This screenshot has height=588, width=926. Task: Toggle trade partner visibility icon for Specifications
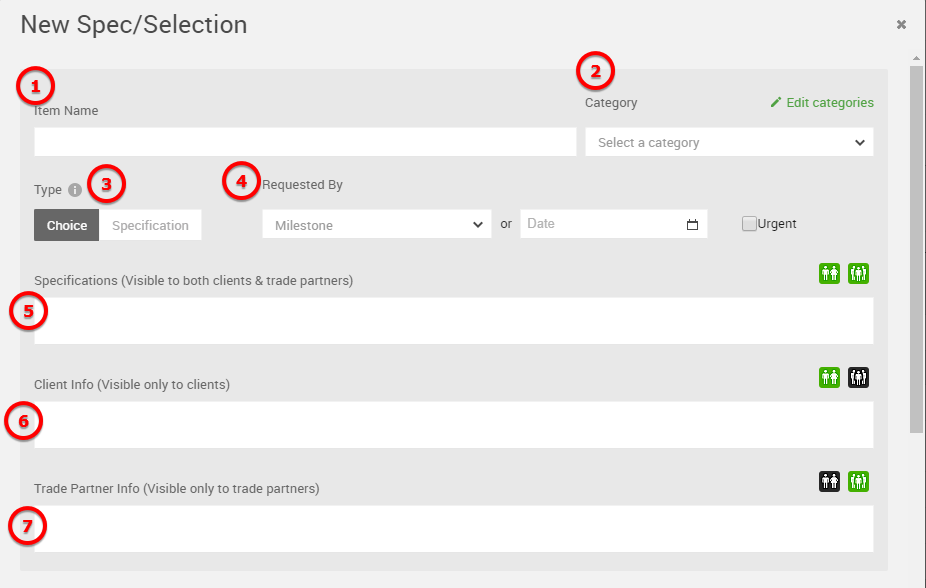(x=858, y=273)
